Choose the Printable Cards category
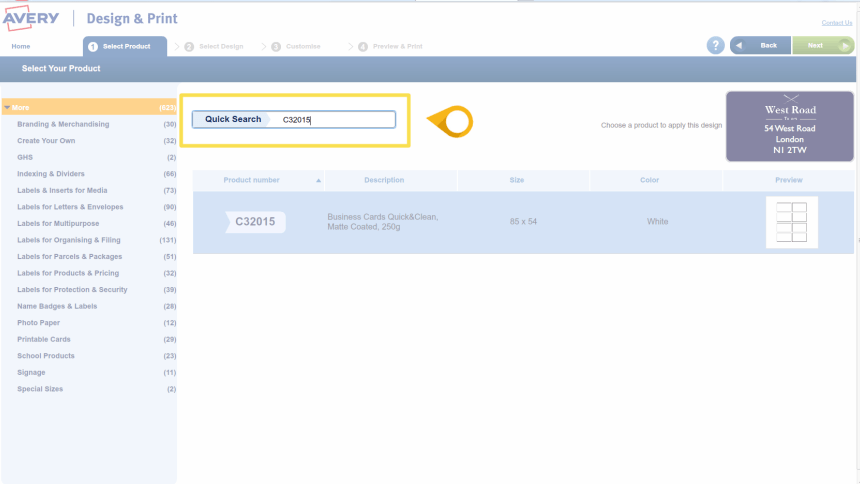The width and height of the screenshot is (860, 484). pyautogui.click(x=45, y=339)
